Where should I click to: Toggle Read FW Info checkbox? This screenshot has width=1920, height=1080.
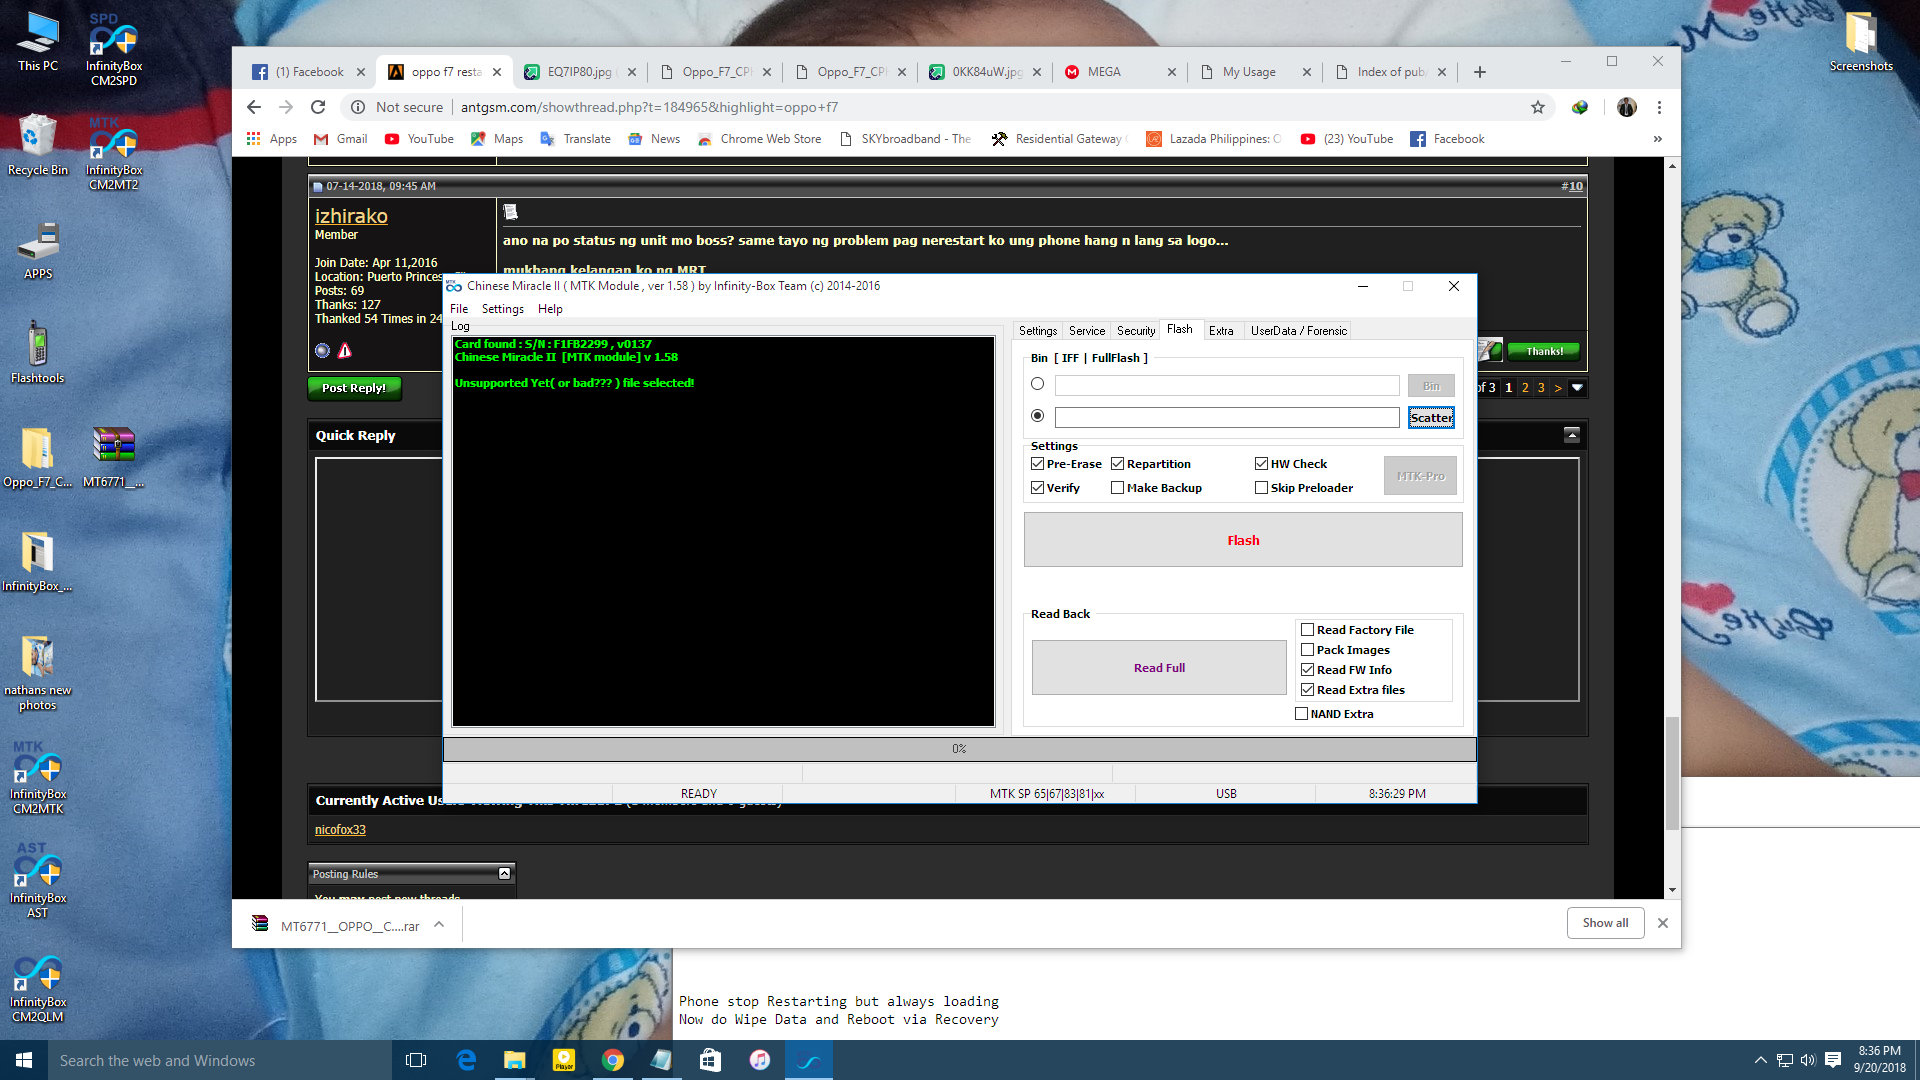[x=1308, y=670]
